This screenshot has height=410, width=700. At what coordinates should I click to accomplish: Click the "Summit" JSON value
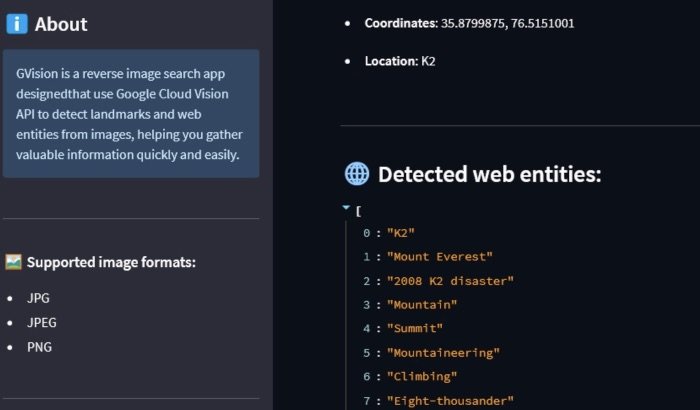[415, 328]
